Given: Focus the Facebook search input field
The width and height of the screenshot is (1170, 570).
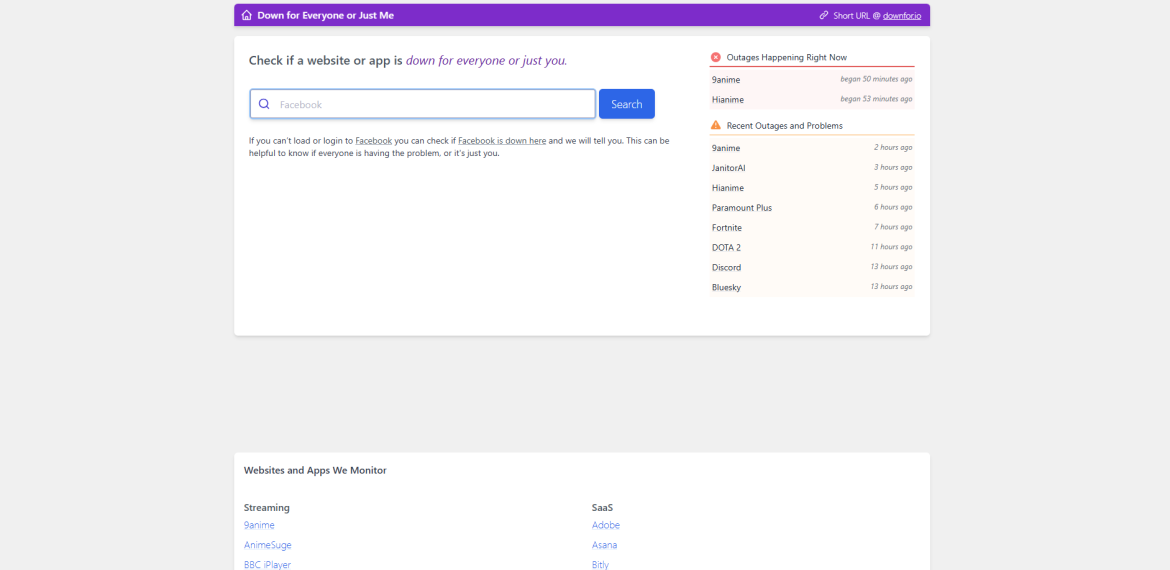Looking at the screenshot, I should click(x=423, y=104).
